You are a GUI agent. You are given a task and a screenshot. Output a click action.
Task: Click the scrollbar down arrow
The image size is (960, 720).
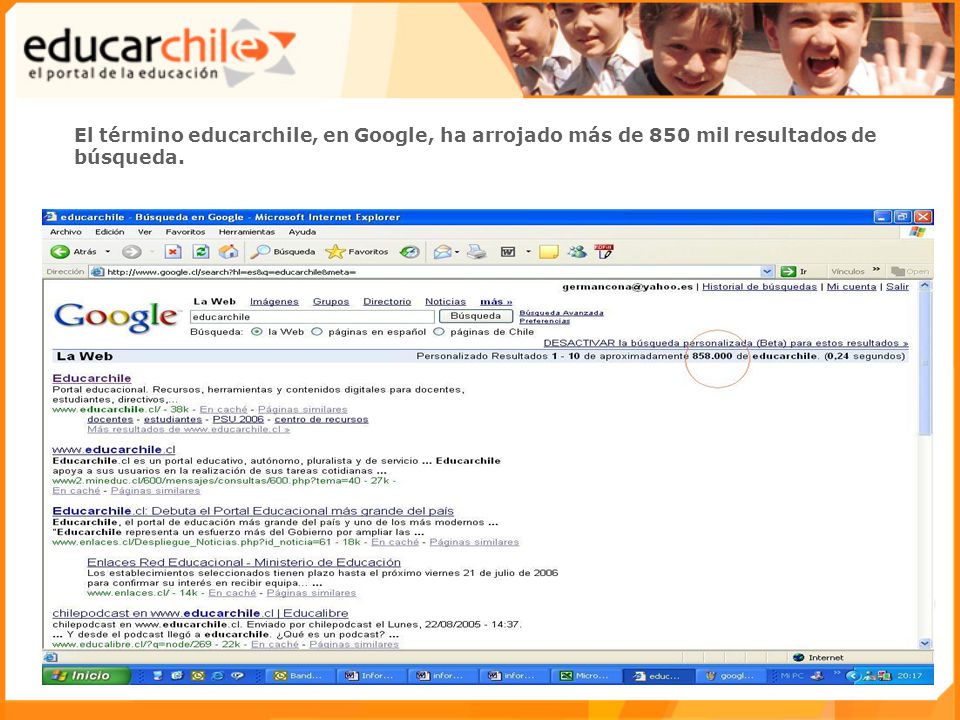point(925,643)
